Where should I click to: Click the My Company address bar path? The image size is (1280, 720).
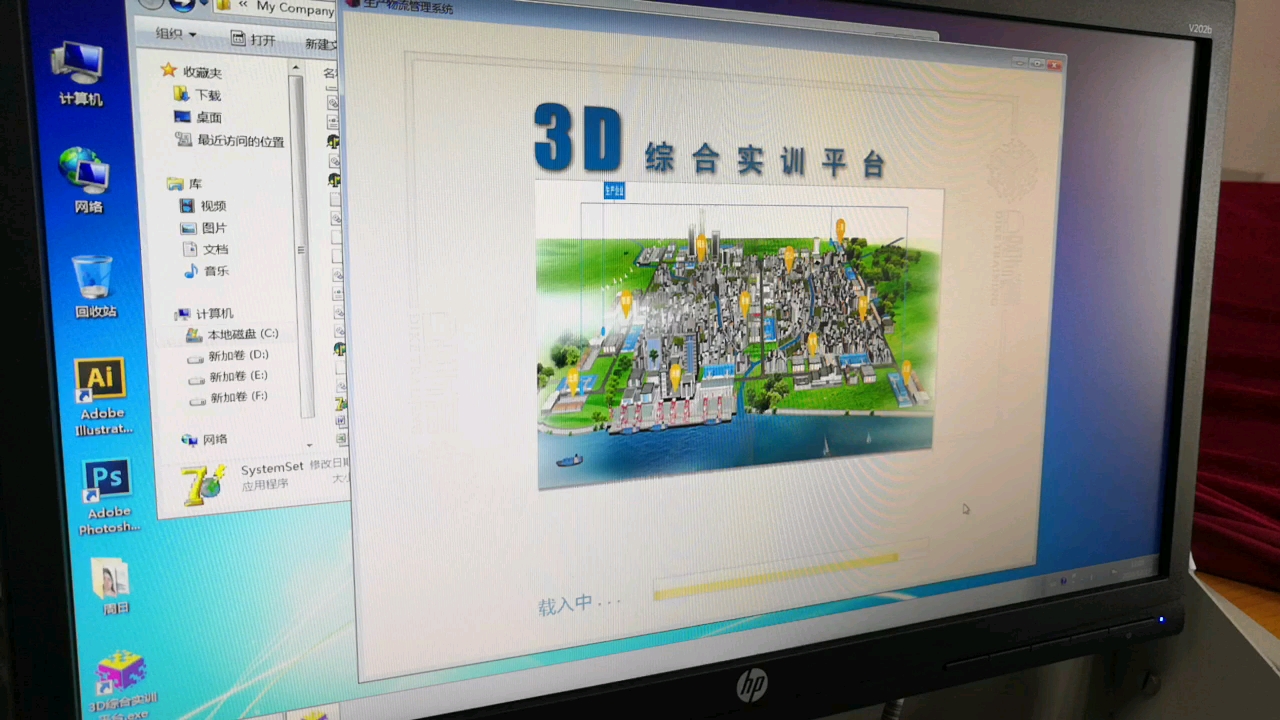tap(294, 8)
